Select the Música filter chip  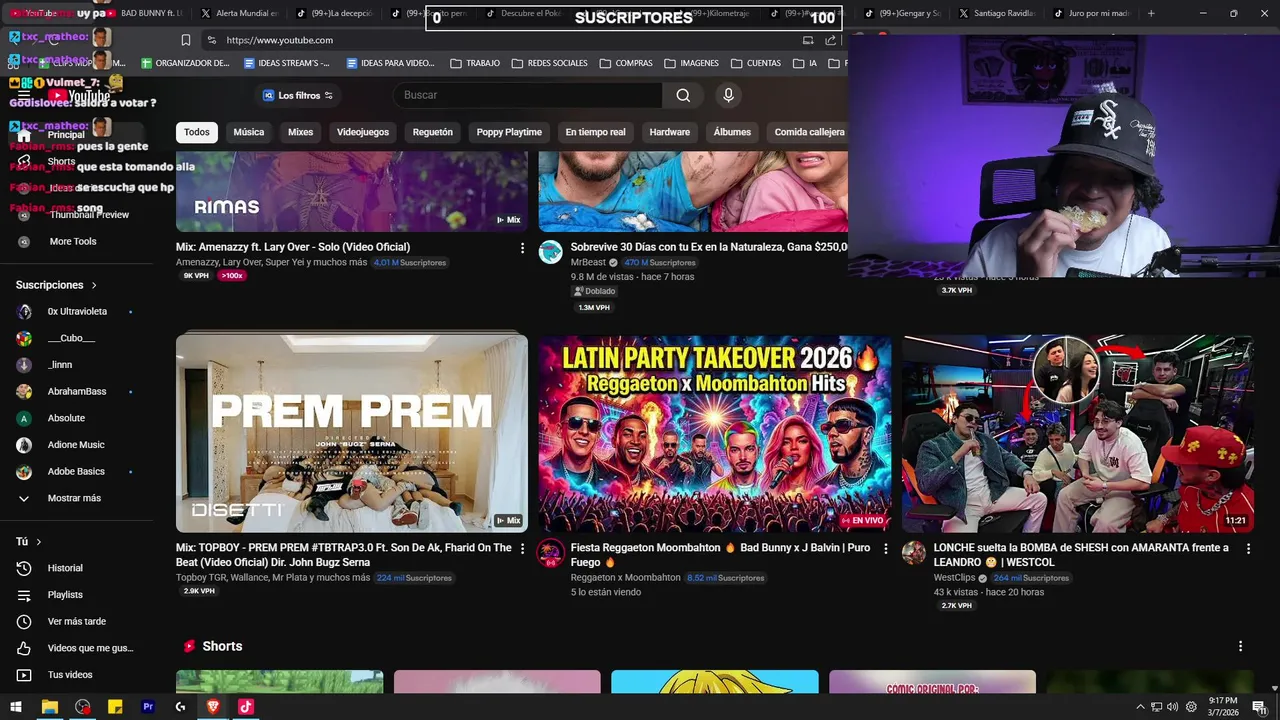coord(249,132)
